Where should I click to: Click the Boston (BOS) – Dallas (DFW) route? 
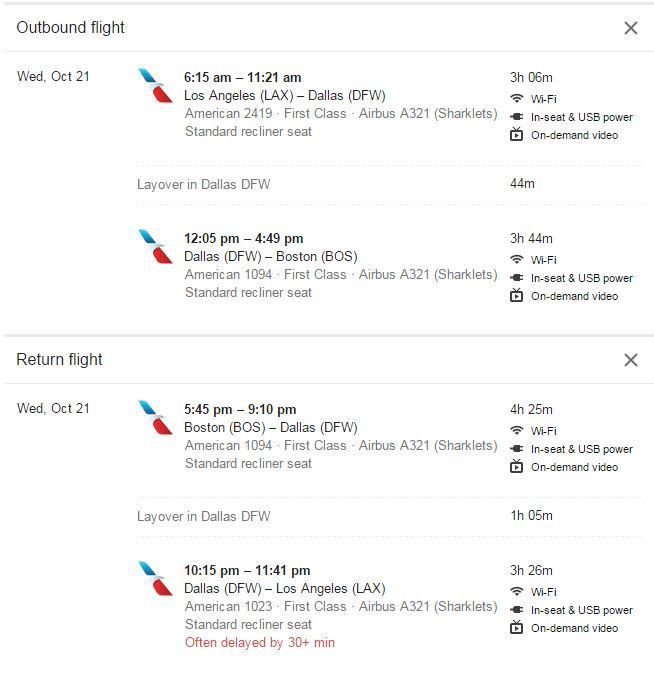270,427
